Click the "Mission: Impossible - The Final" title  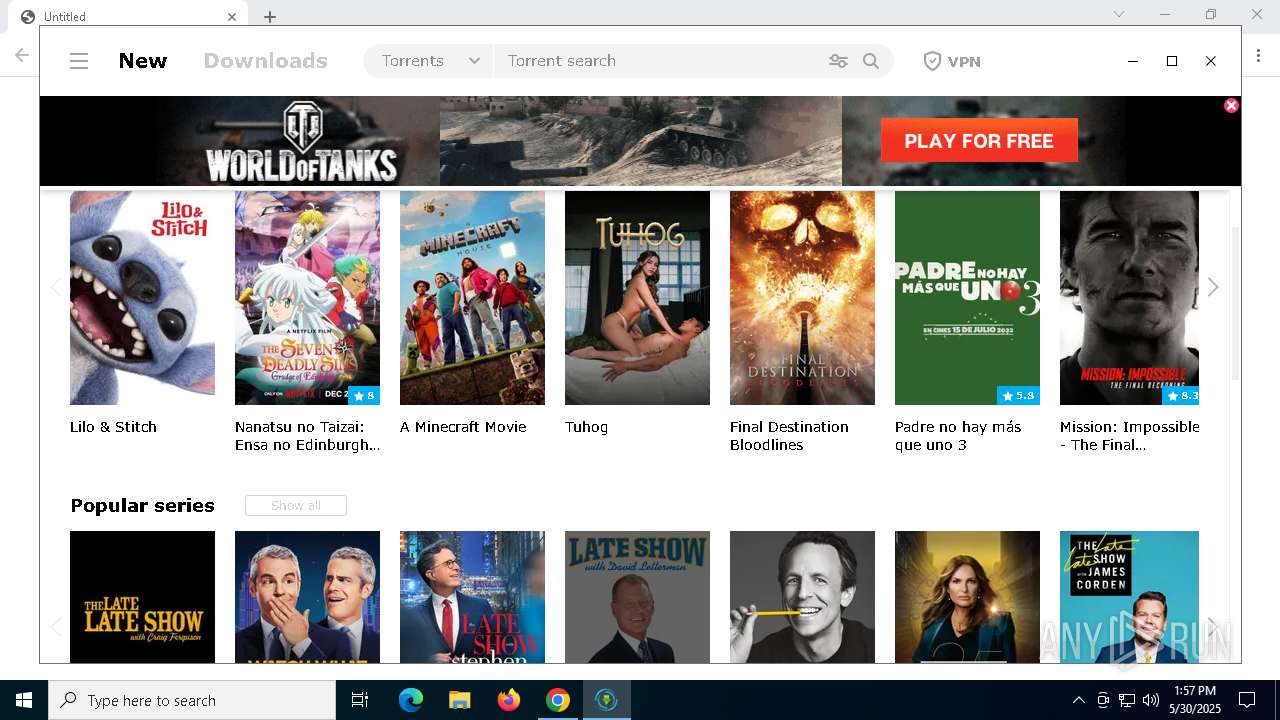1129,436
